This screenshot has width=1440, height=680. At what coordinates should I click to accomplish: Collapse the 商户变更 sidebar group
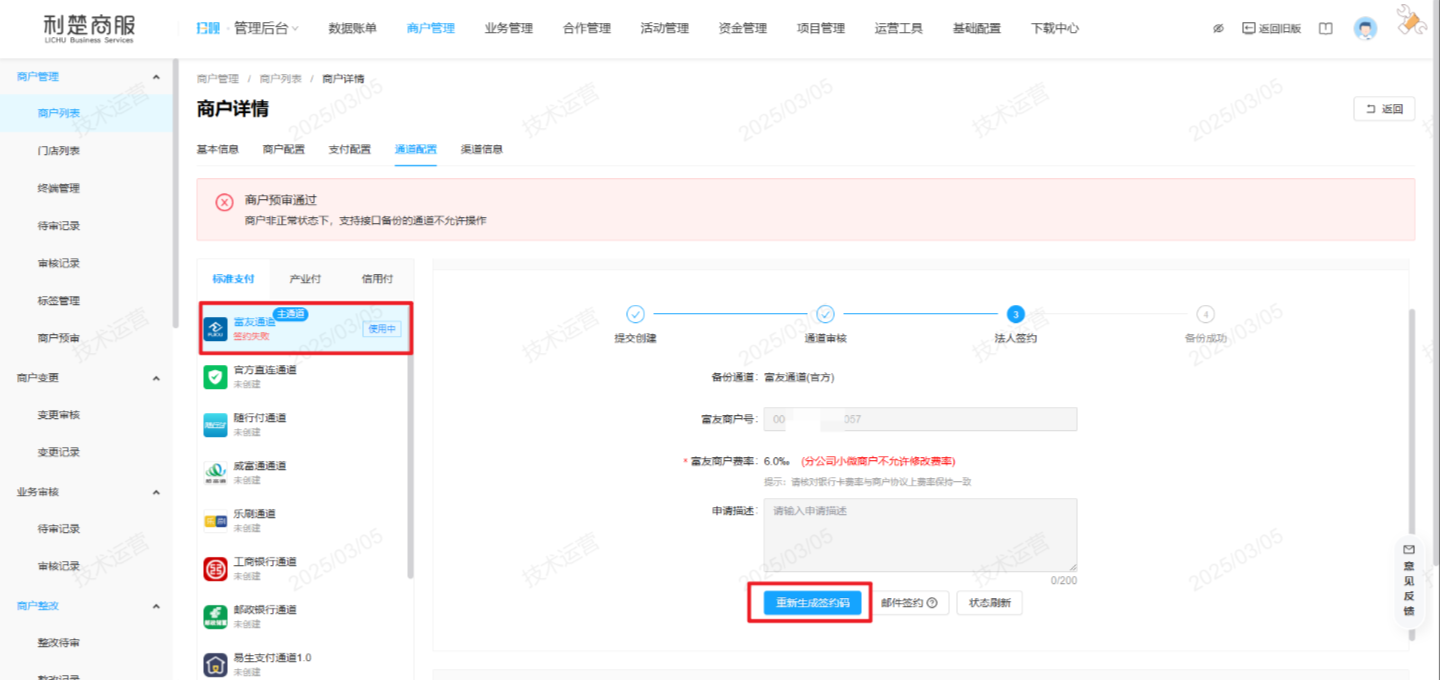coord(156,378)
